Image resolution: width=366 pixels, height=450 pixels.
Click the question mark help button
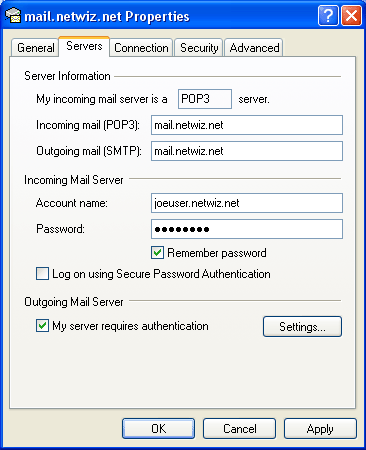328,15
